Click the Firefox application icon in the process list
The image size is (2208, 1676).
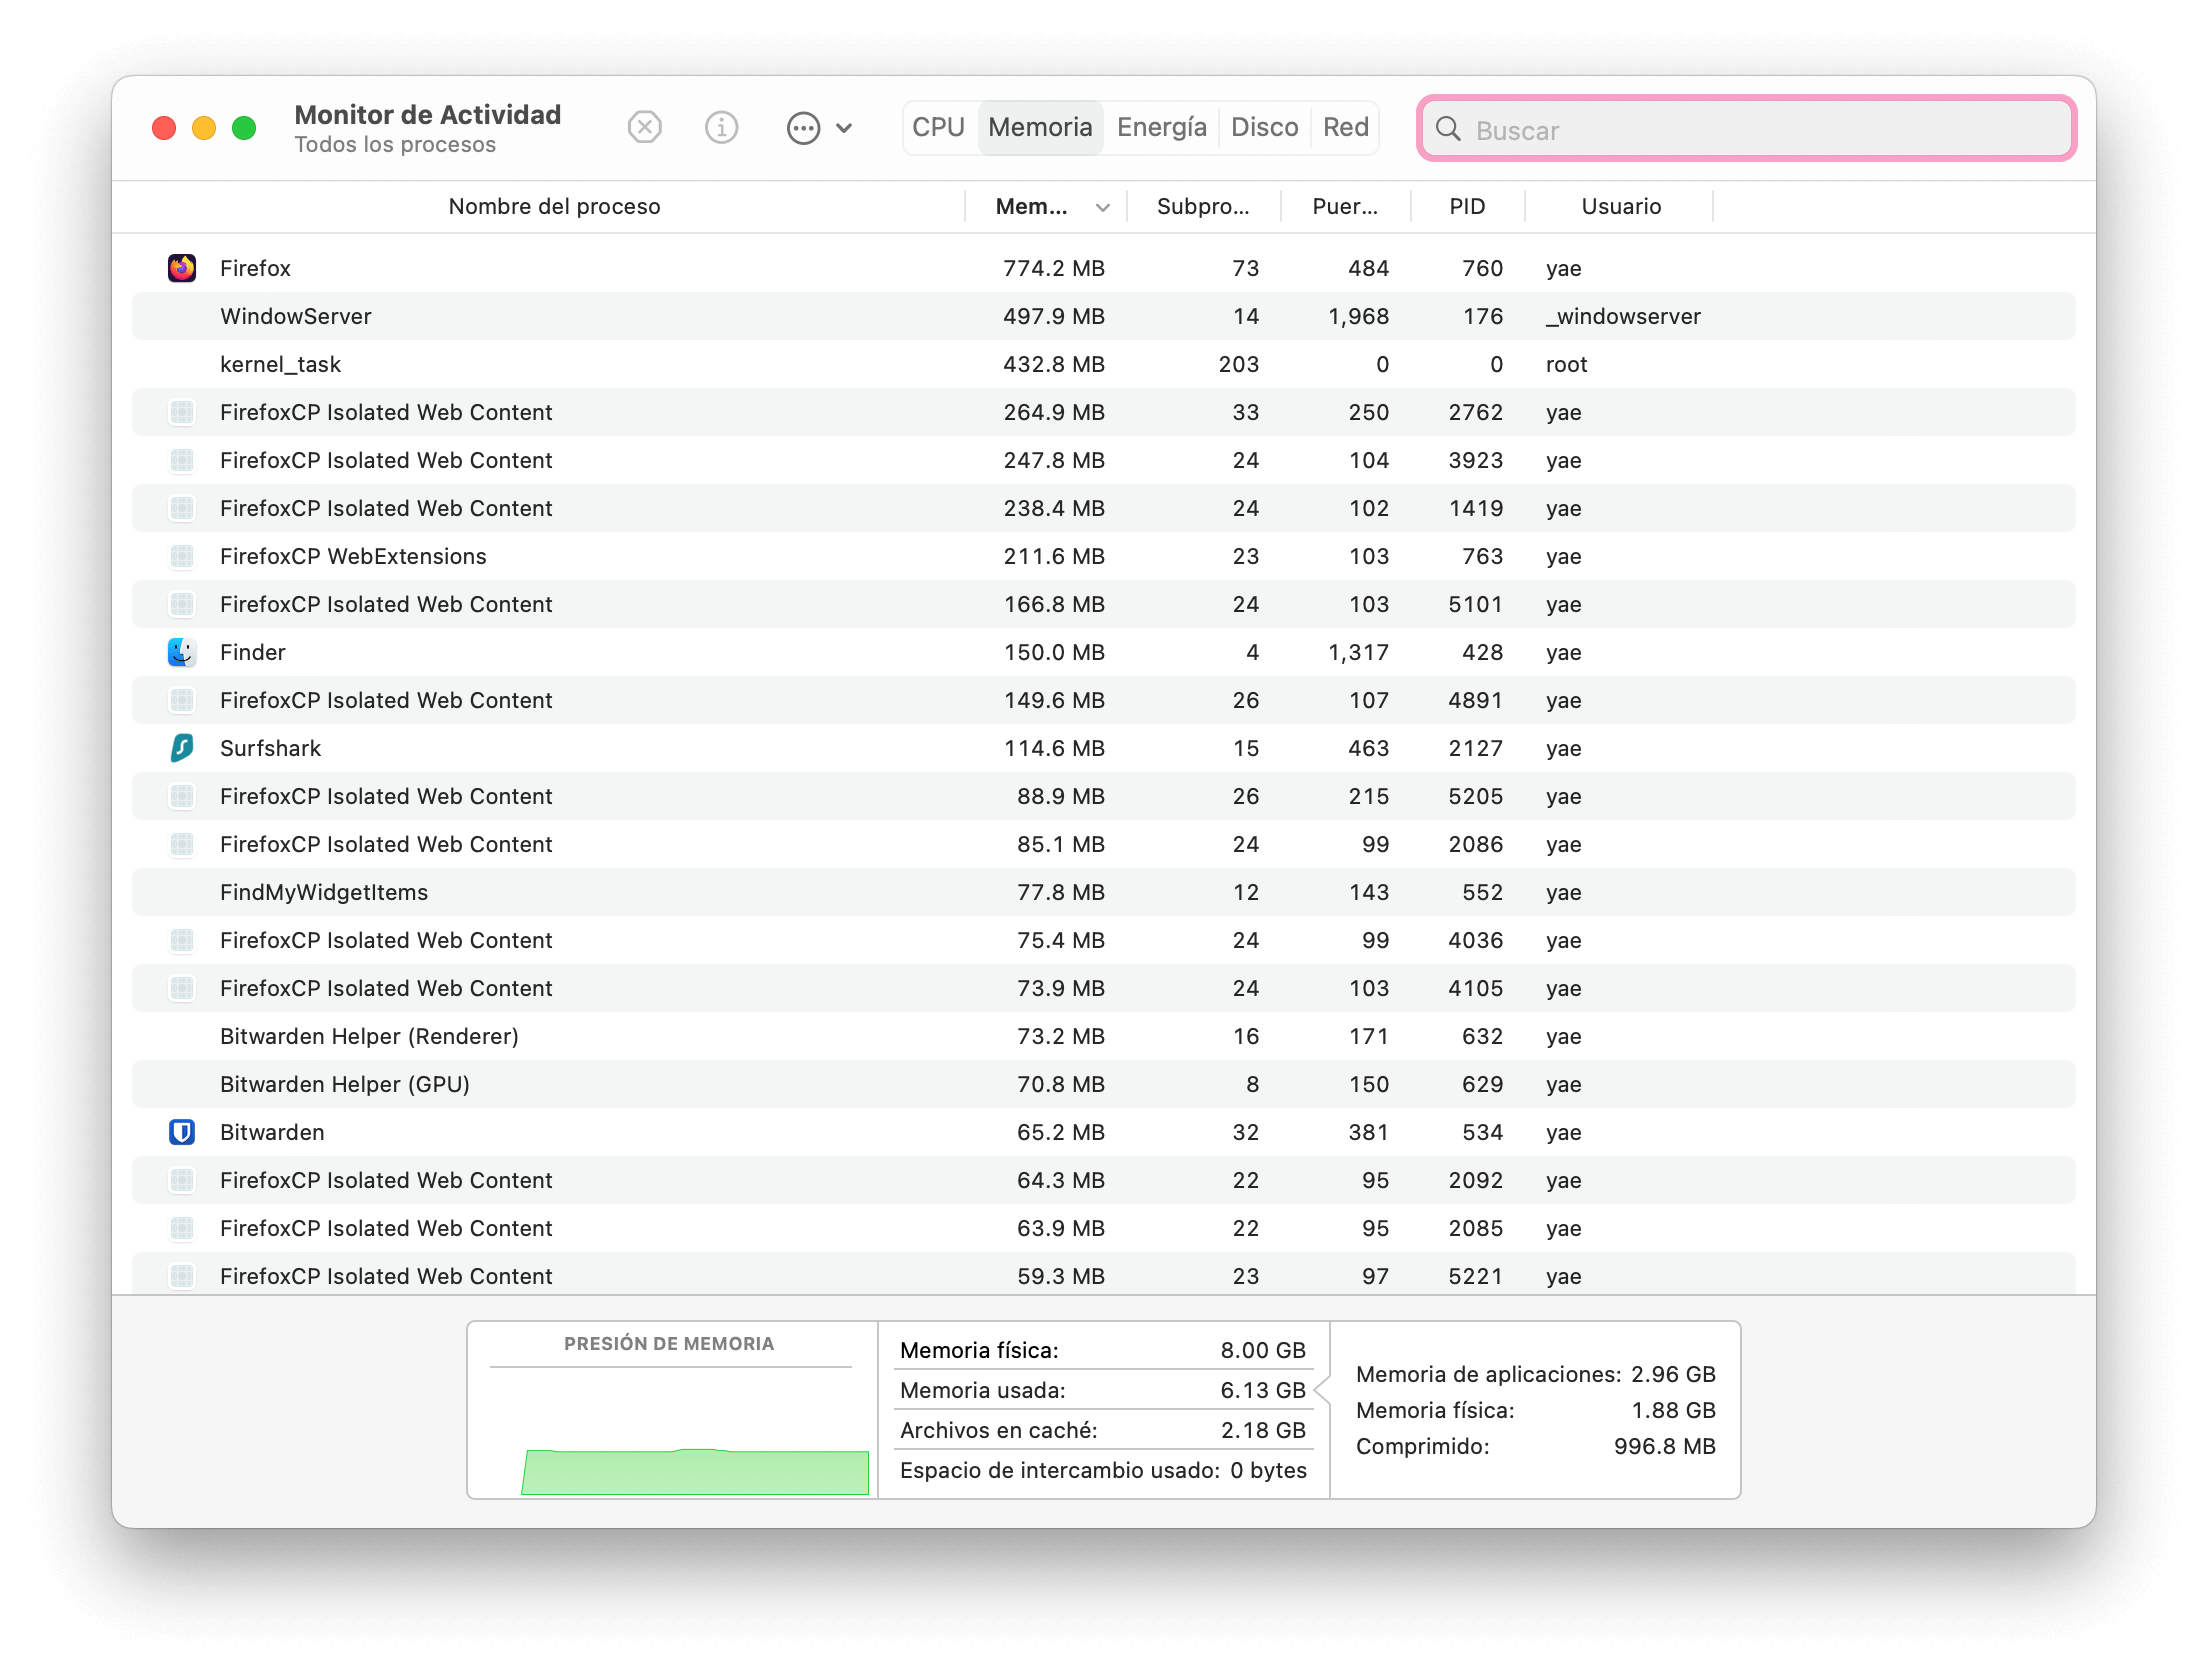point(182,267)
